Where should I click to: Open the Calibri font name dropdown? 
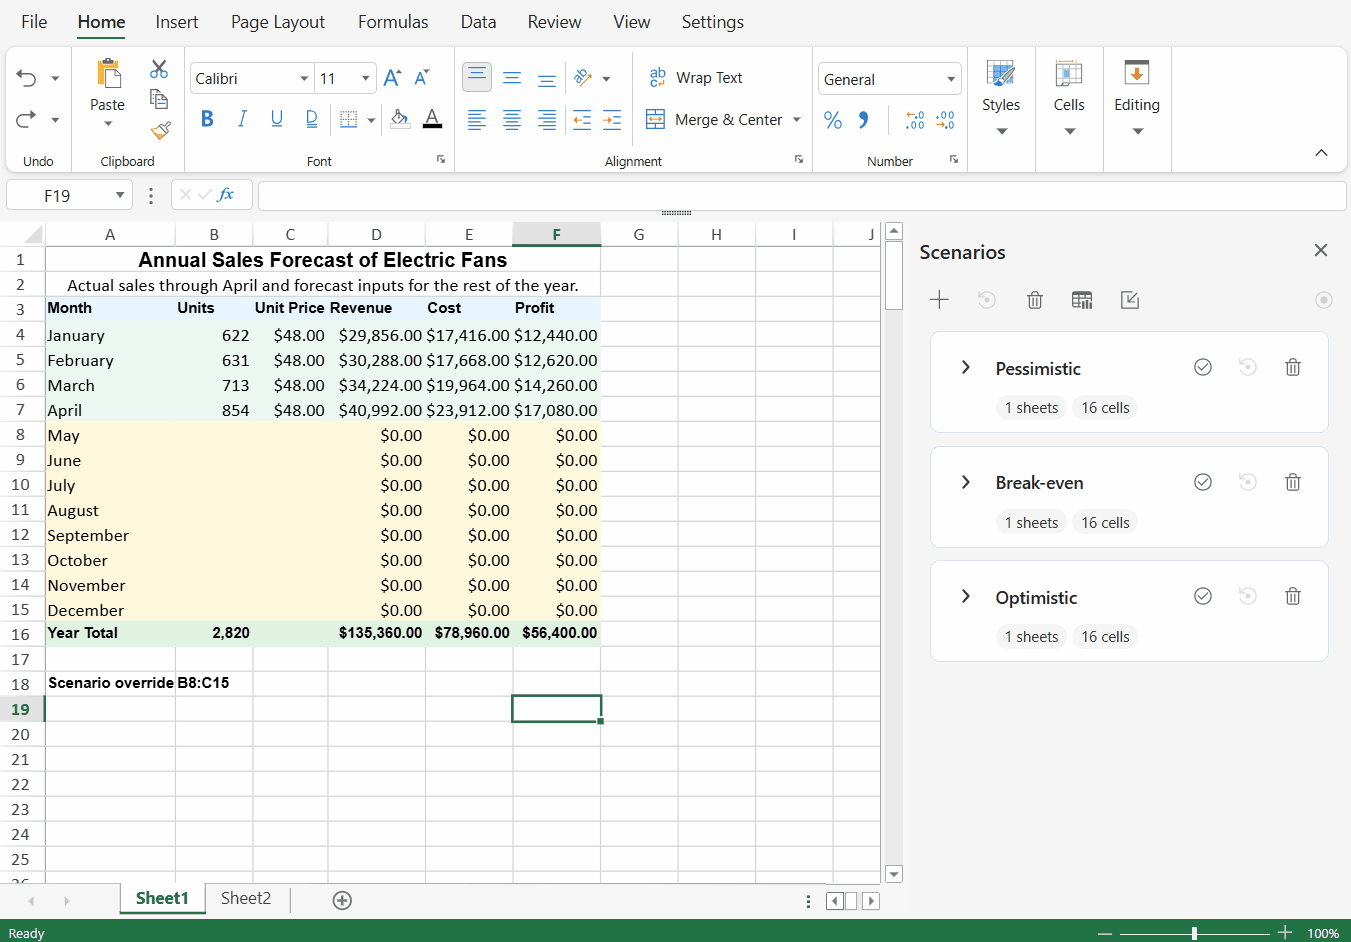304,79
